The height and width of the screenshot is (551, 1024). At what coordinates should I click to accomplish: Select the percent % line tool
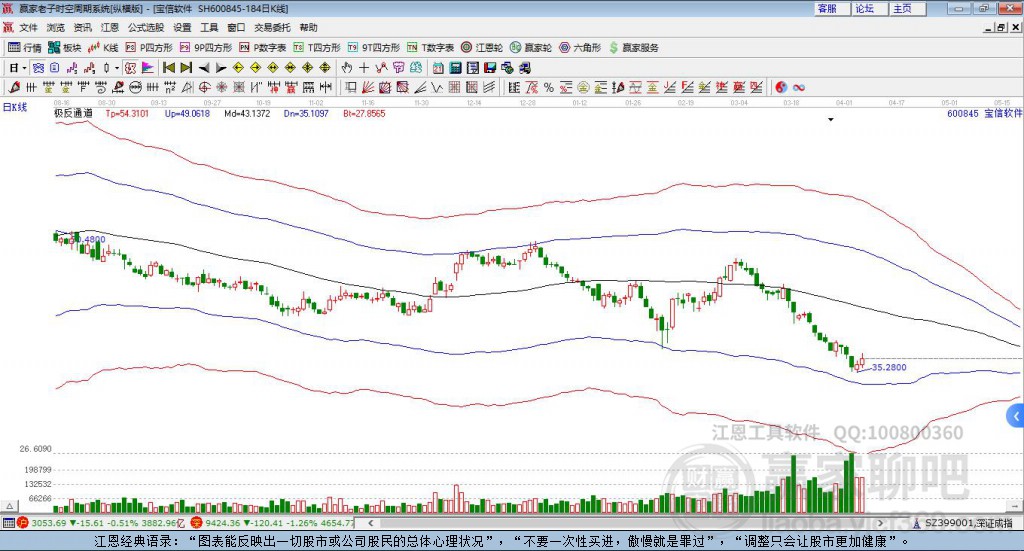point(549,87)
